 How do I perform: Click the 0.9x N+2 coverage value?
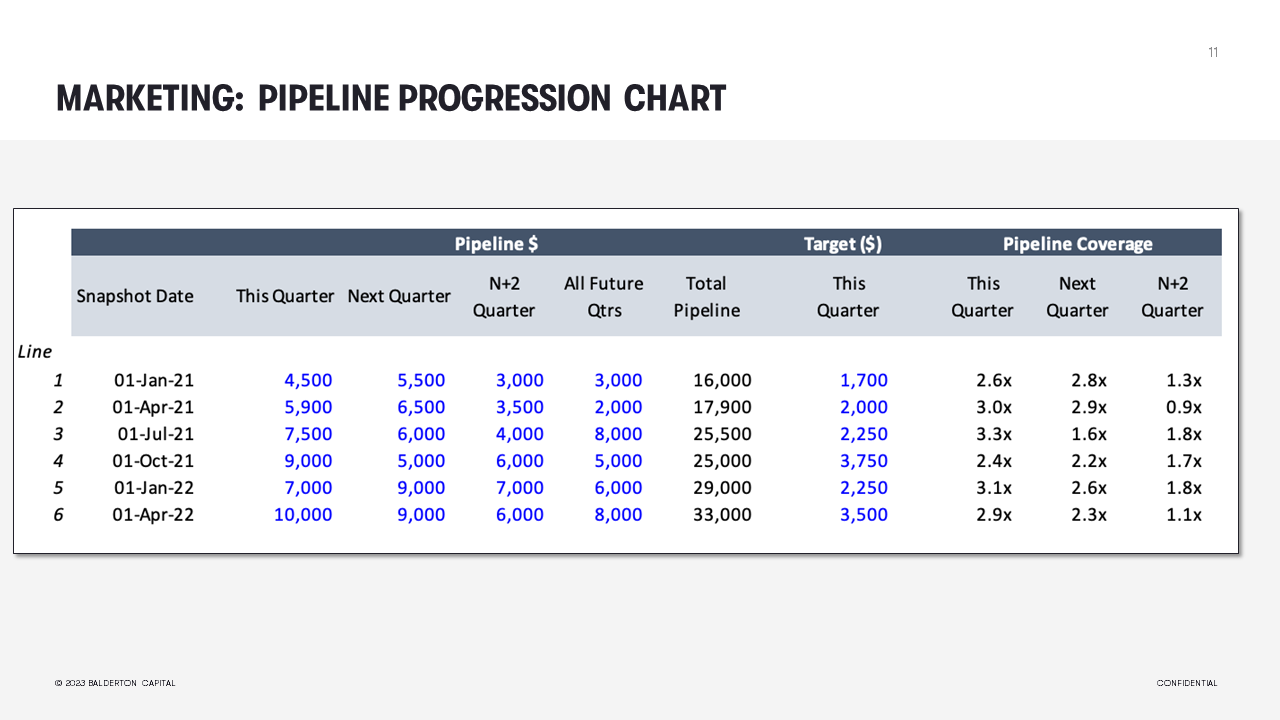pos(1184,406)
